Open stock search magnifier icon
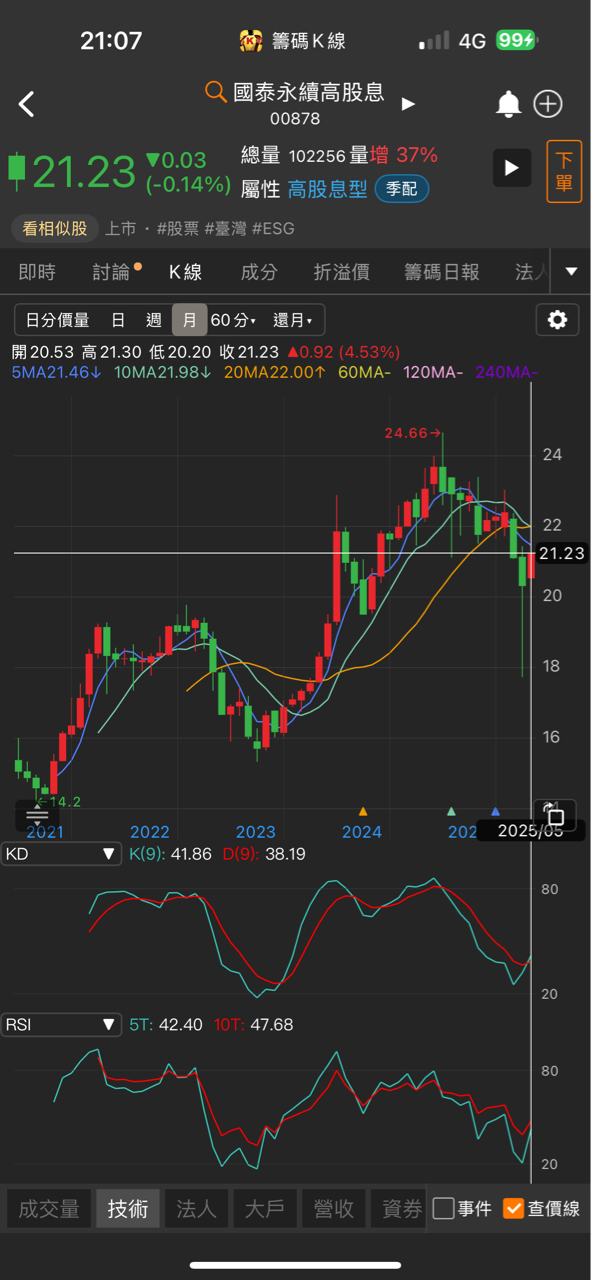The width and height of the screenshot is (591, 1280). [215, 92]
